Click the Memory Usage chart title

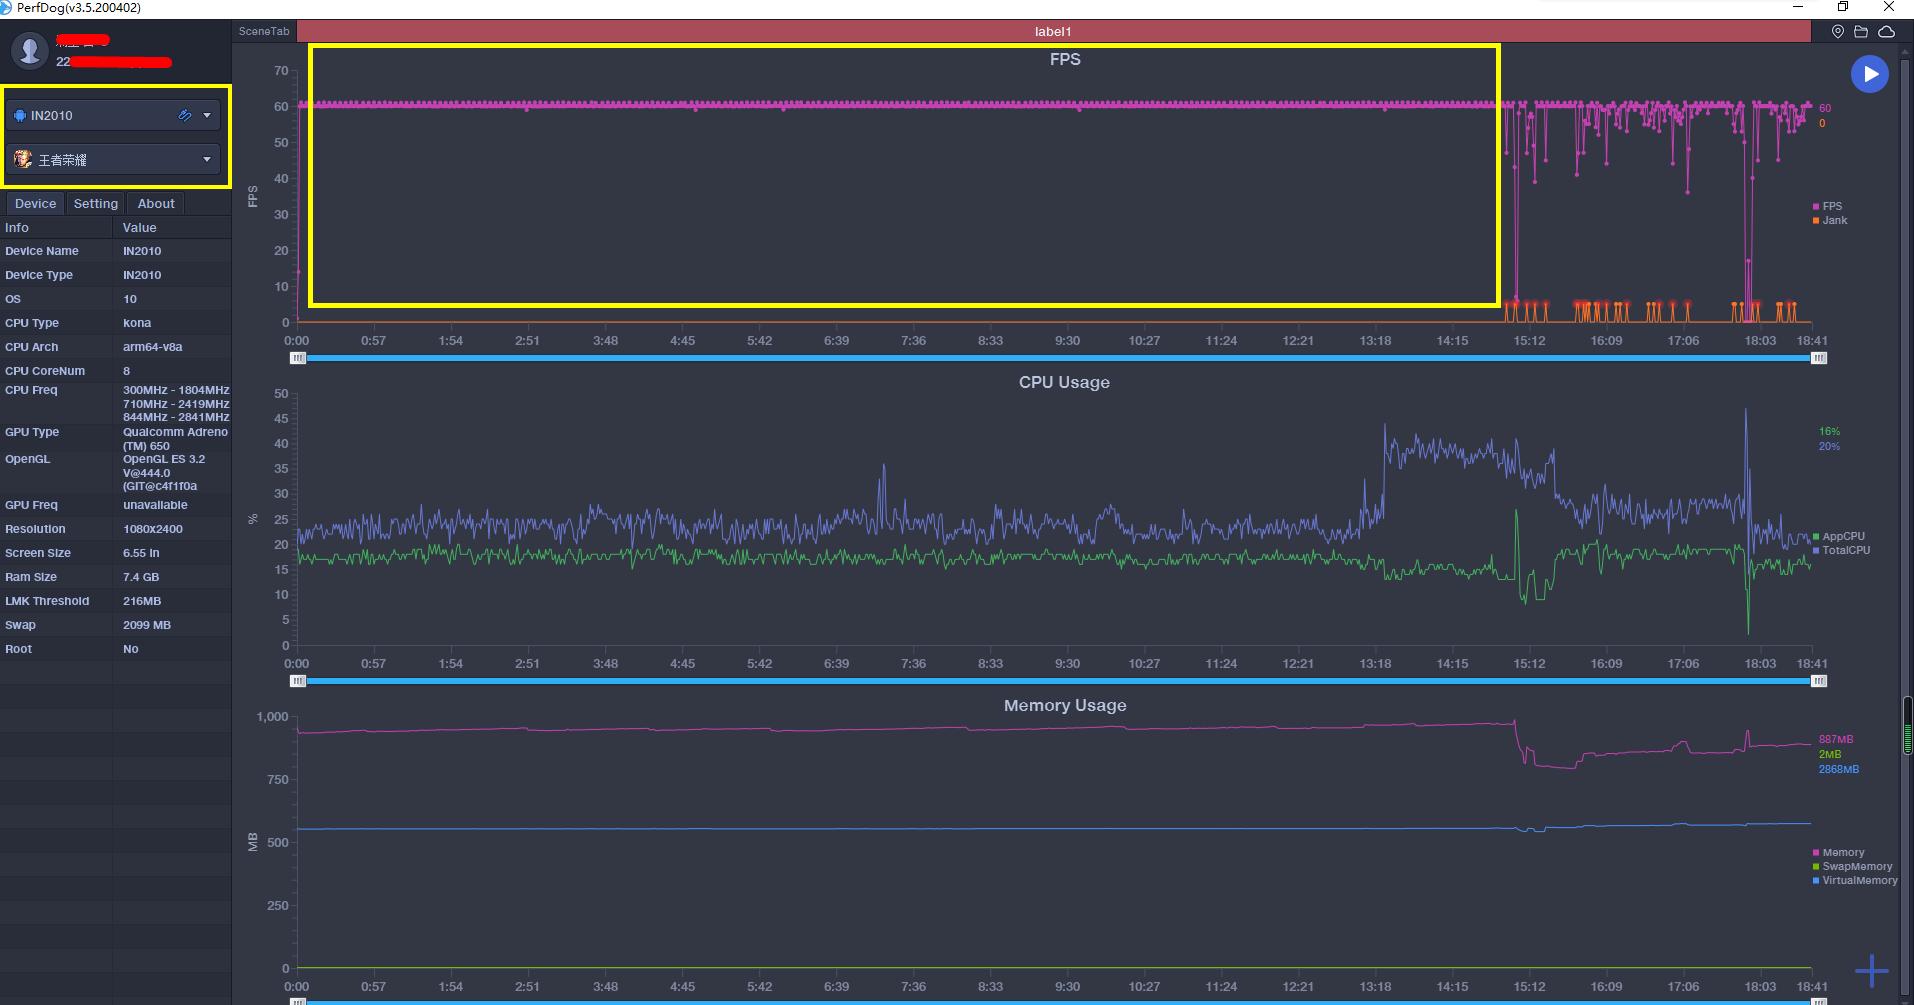(x=1065, y=705)
